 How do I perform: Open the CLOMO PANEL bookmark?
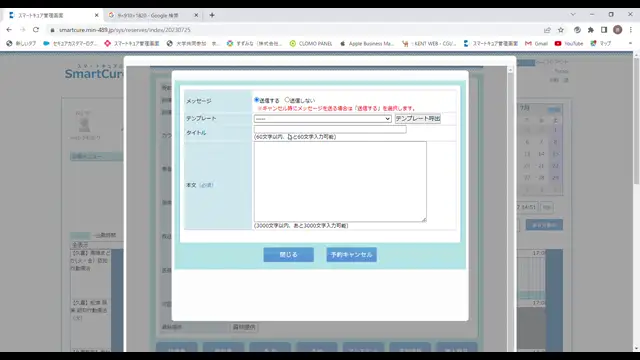pyautogui.click(x=311, y=43)
